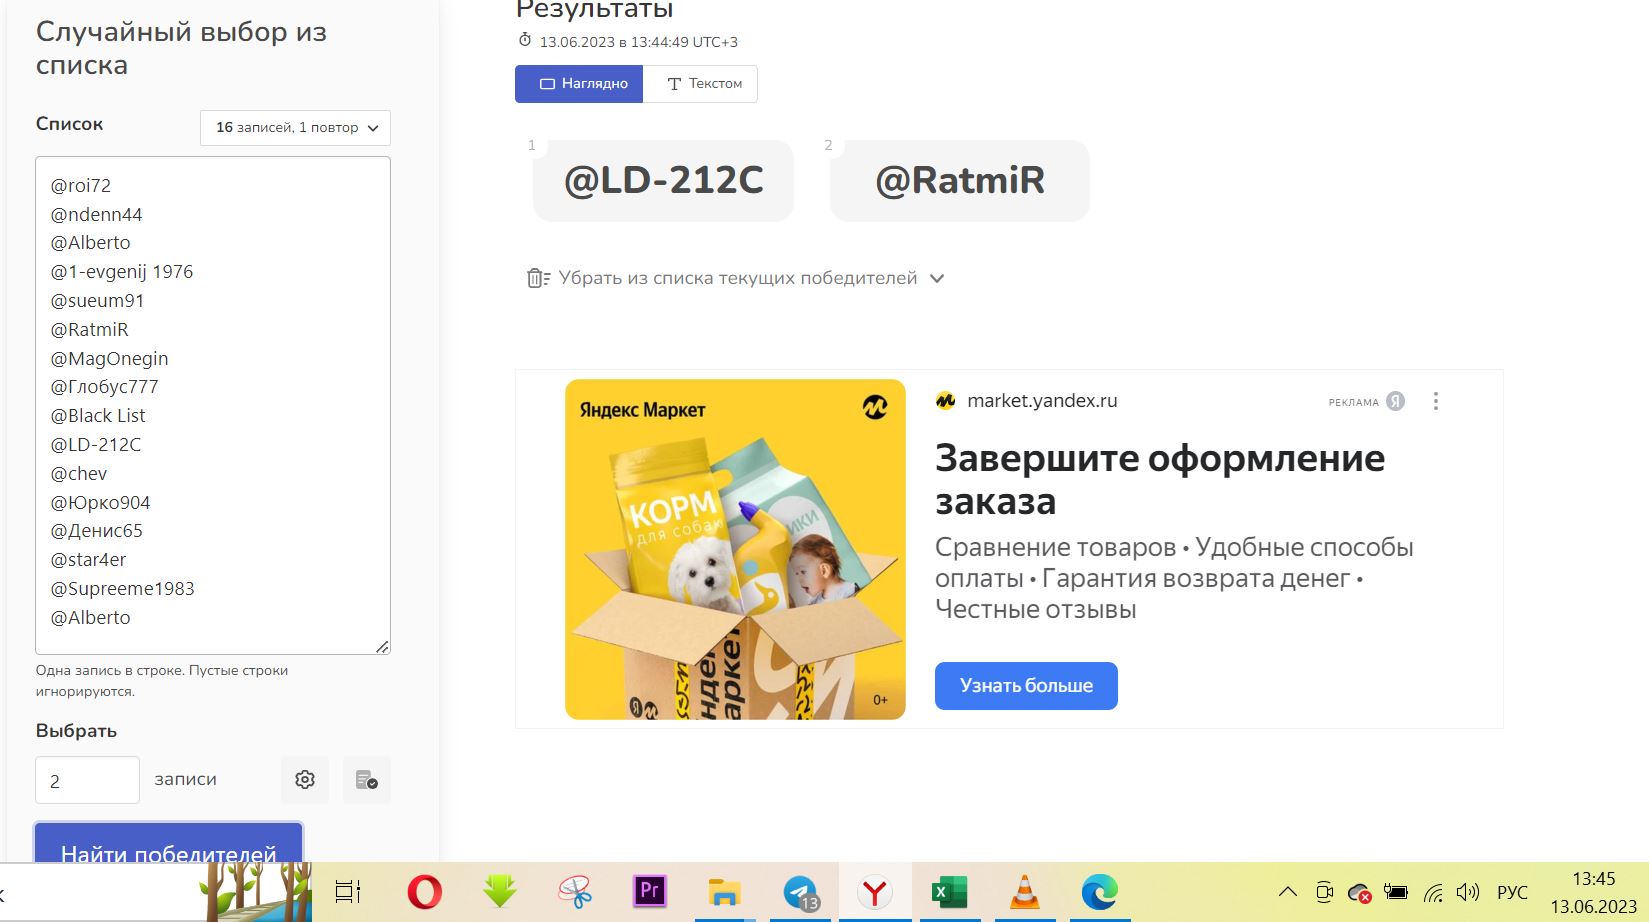1649x922 pixels.
Task: Click the list check icon beside settings
Action: (x=367, y=780)
